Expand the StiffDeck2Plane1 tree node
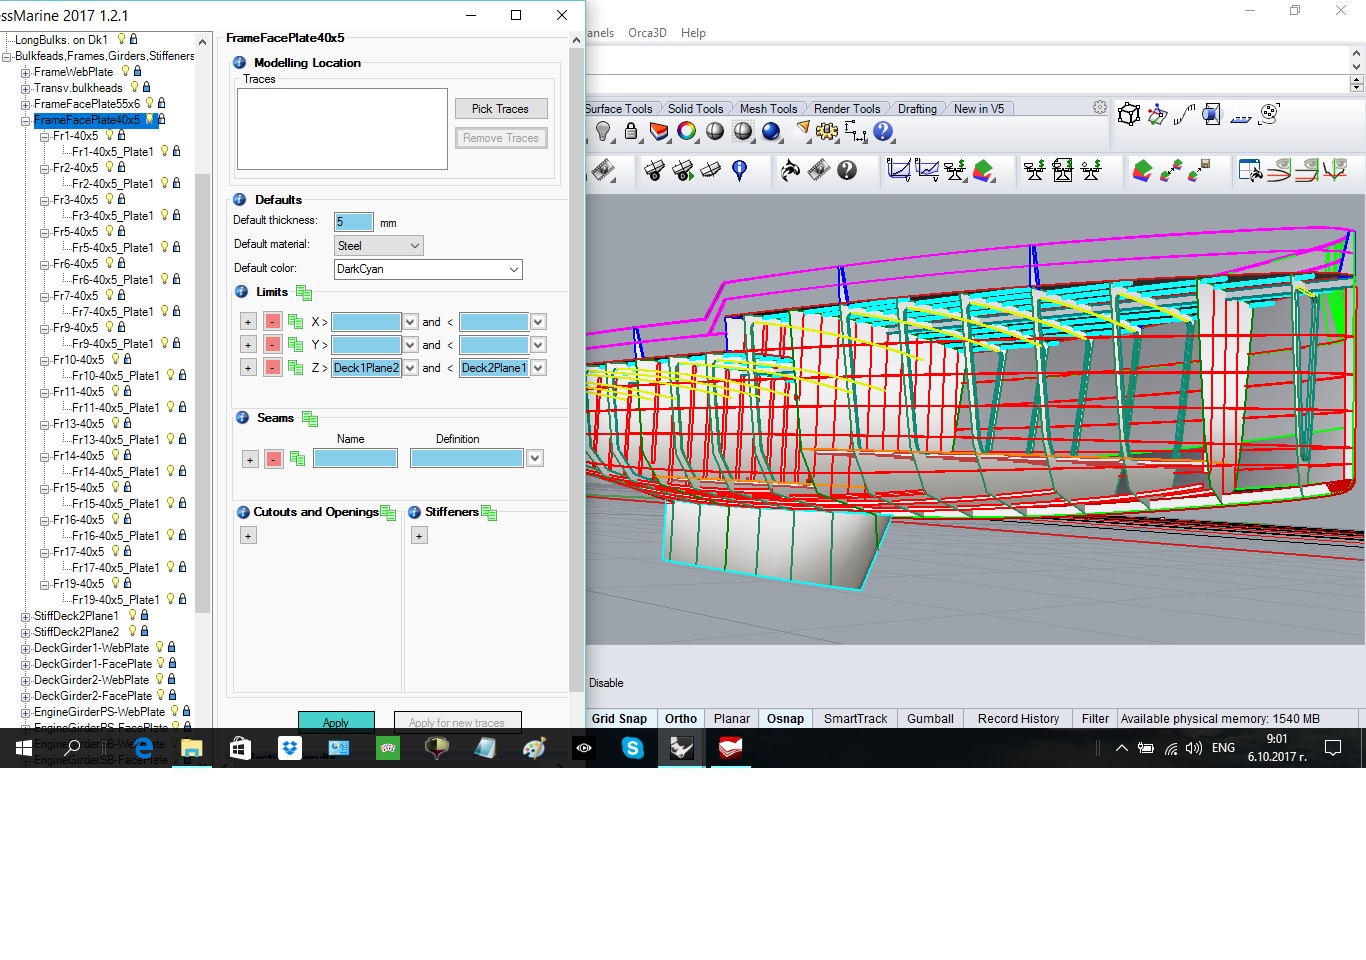1366x960 pixels. pos(25,616)
